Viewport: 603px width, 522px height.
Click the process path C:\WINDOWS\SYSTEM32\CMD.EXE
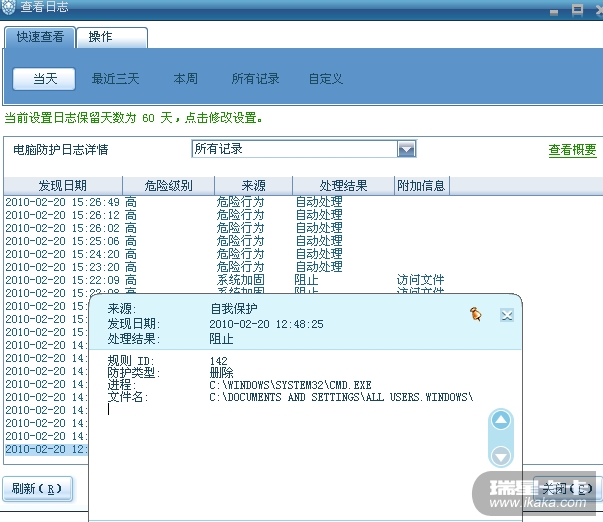290,385
